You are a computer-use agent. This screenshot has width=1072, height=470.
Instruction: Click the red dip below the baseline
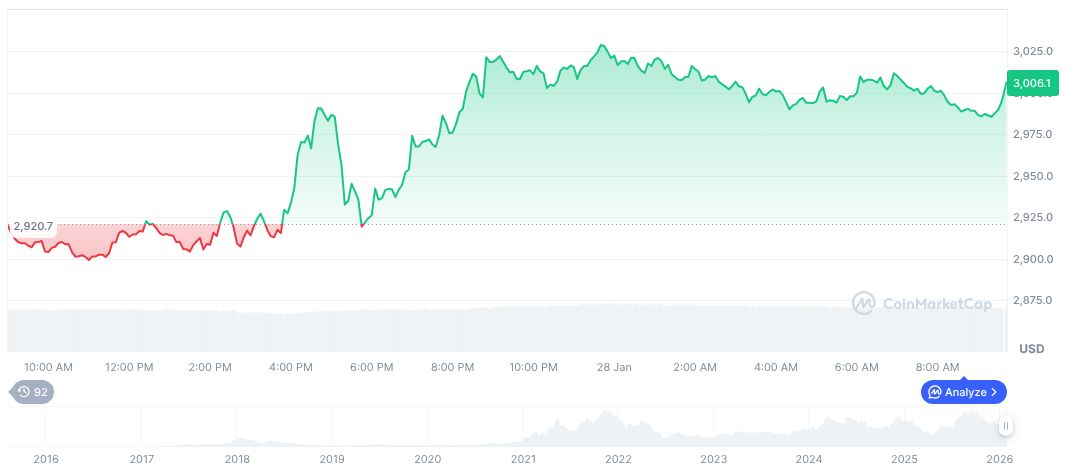(x=90, y=258)
